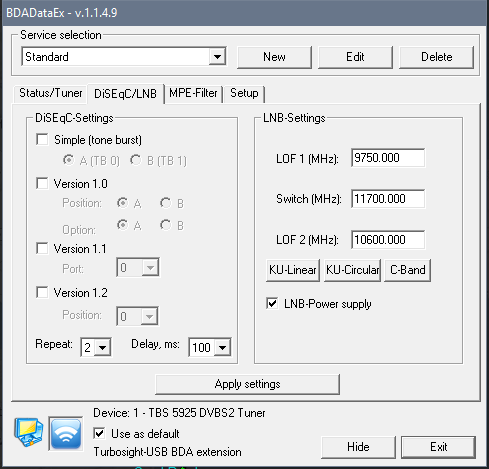Click the Apply settings button
489x469 pixels.
click(248, 384)
